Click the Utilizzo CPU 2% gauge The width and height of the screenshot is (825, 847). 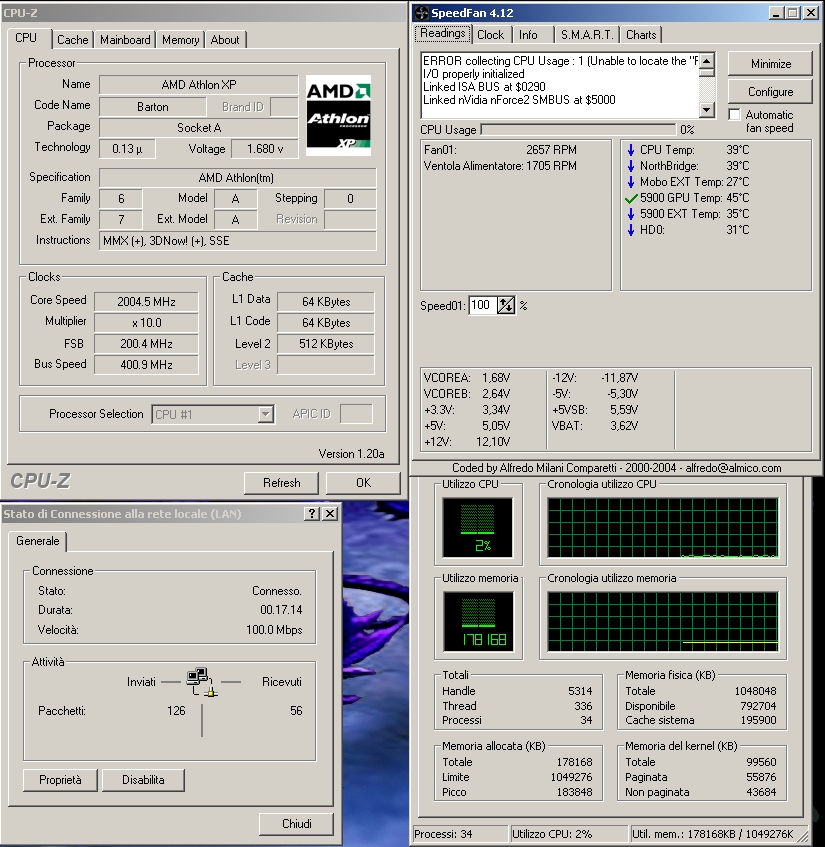478,527
